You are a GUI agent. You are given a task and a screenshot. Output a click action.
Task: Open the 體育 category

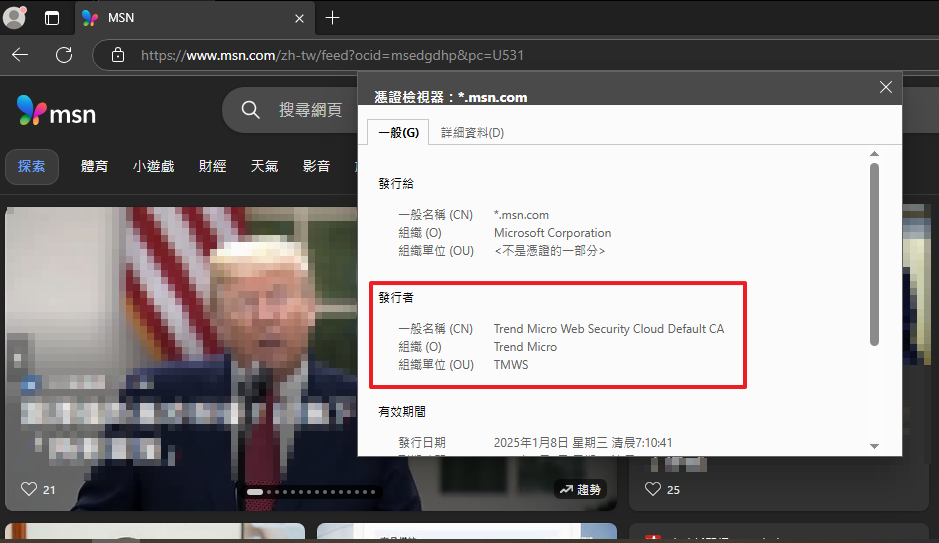95,166
